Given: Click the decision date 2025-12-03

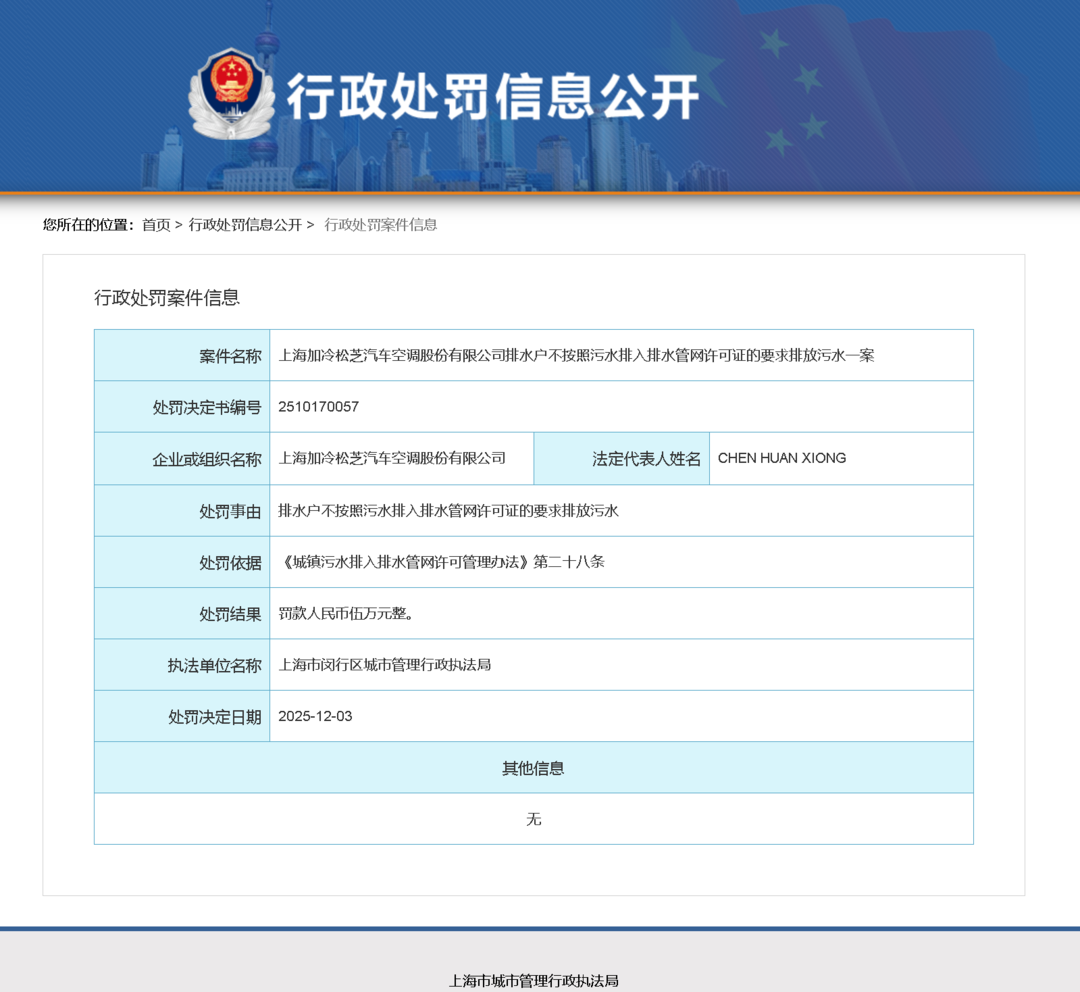Looking at the screenshot, I should (x=315, y=717).
